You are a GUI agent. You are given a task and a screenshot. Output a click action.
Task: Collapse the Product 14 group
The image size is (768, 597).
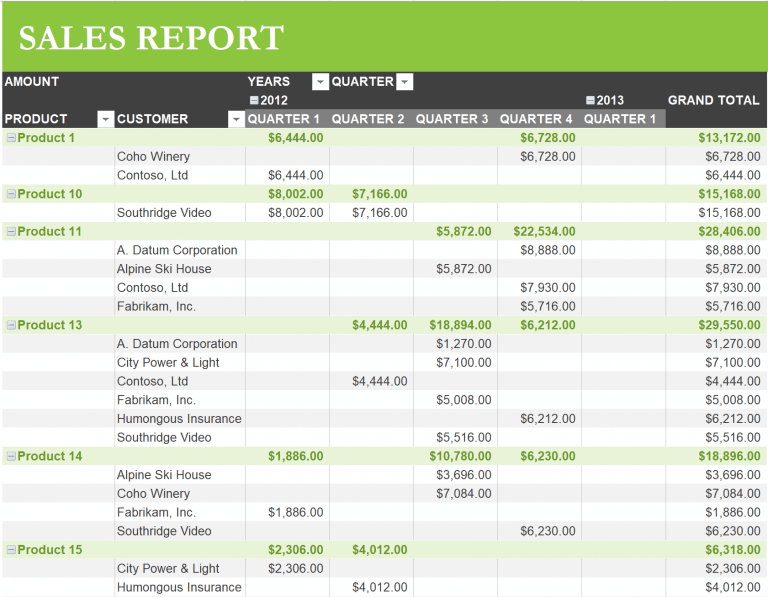11,456
